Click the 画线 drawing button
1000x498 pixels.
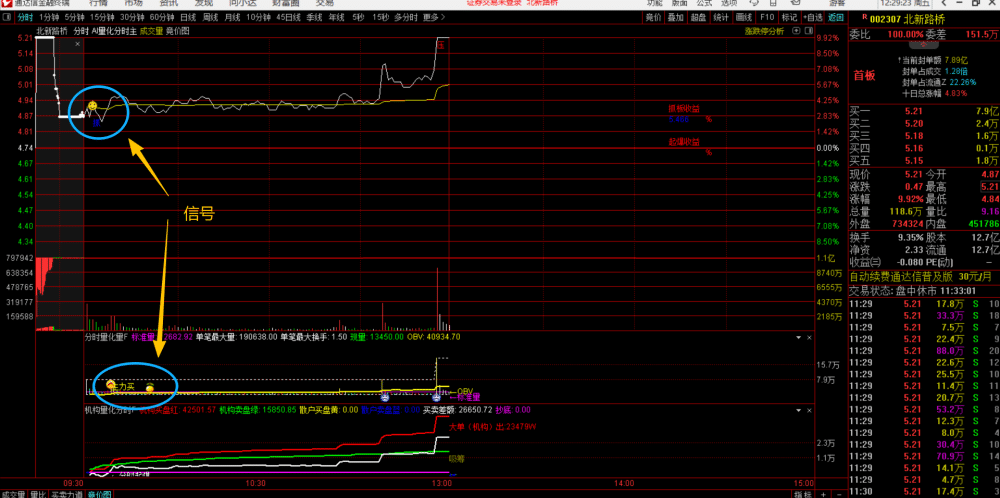(x=744, y=17)
